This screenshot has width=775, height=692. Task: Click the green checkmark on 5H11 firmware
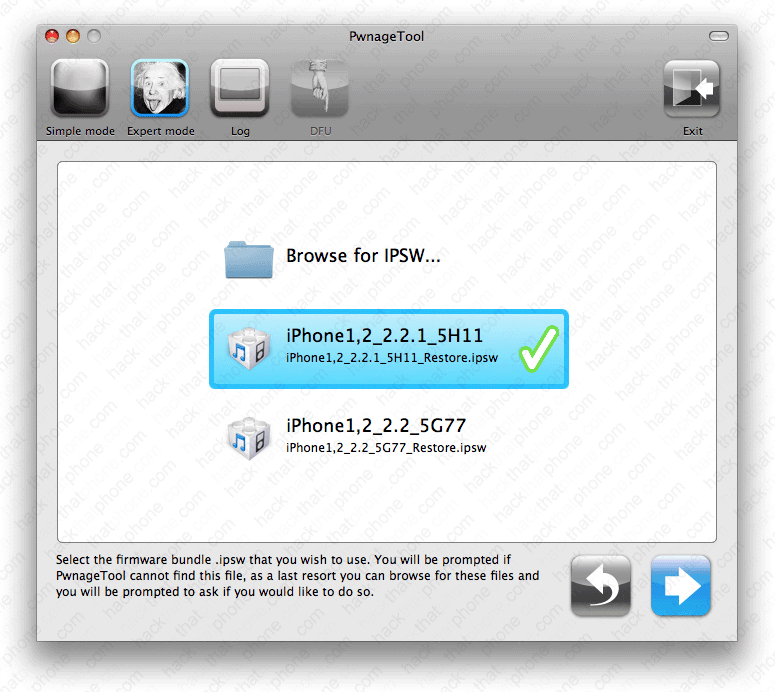(x=539, y=348)
